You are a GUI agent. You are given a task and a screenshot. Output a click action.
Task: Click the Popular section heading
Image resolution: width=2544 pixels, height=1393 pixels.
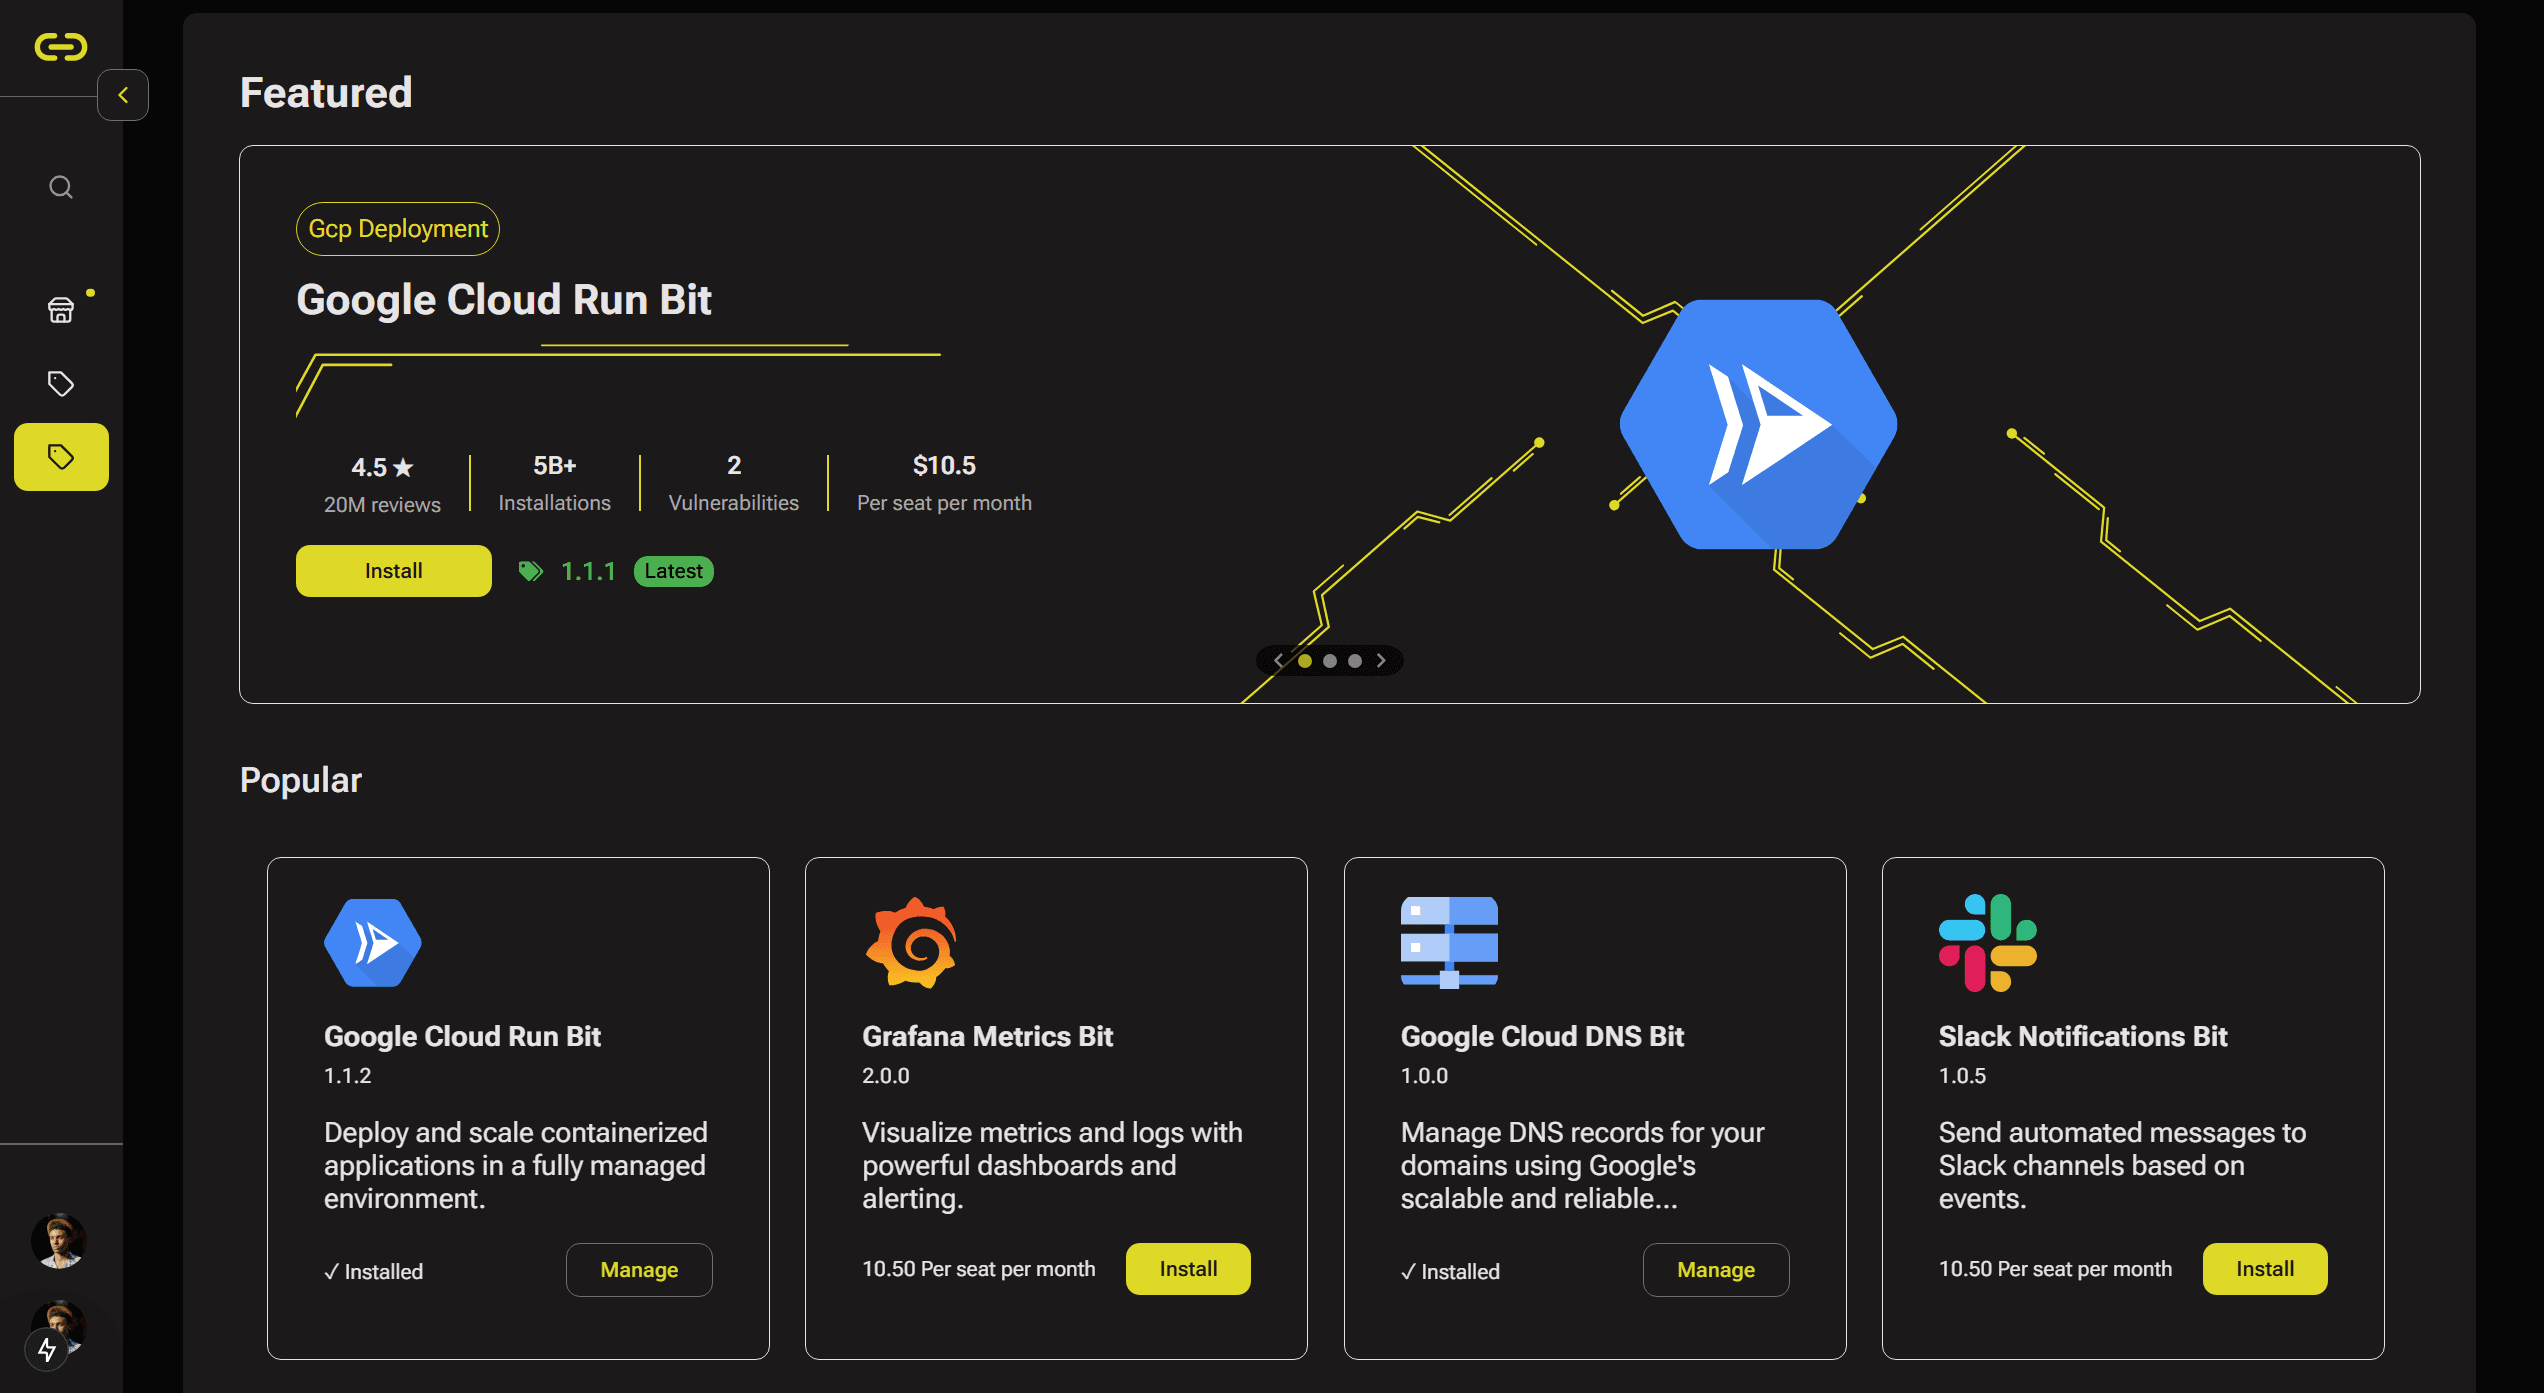(301, 780)
